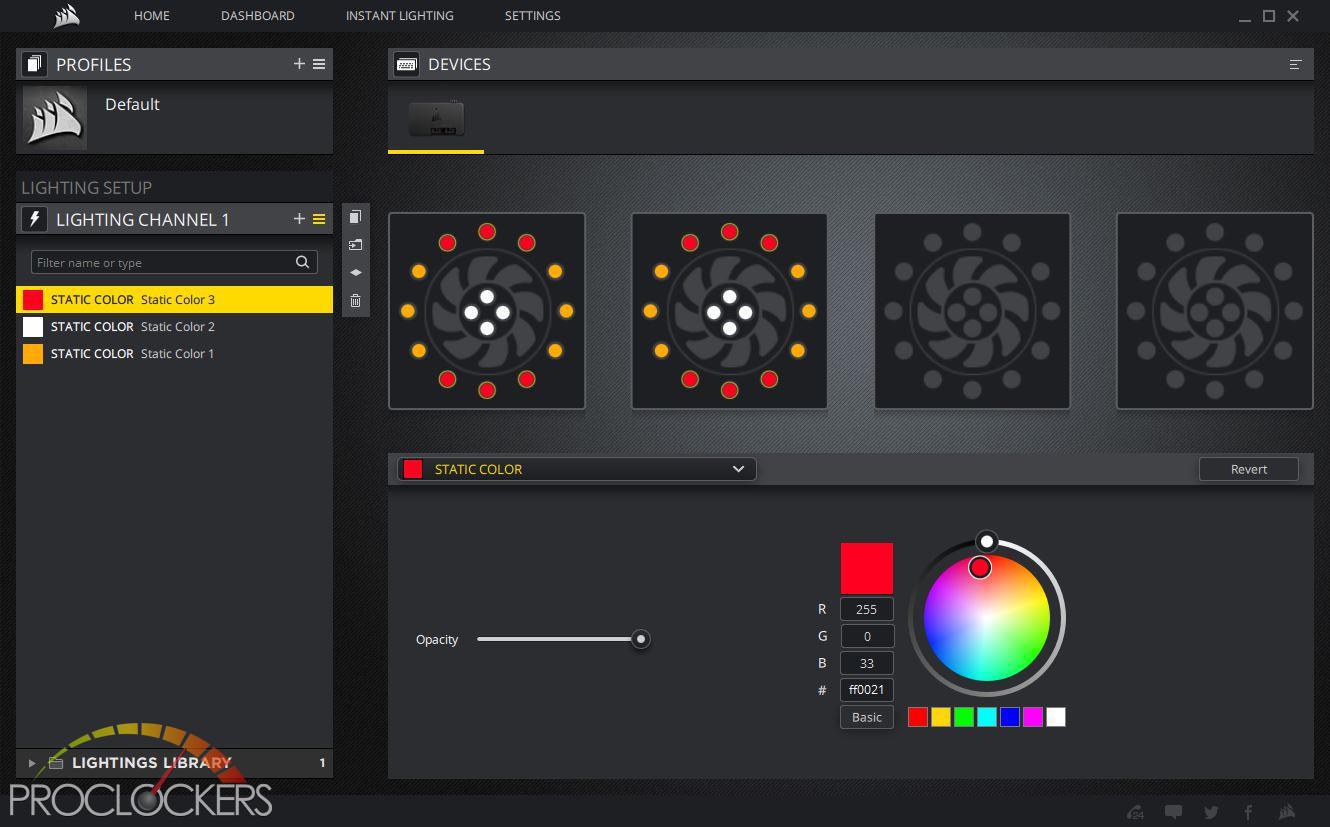This screenshot has width=1330, height=827.
Task: Pick the cyan preset swatch
Action: 987,716
